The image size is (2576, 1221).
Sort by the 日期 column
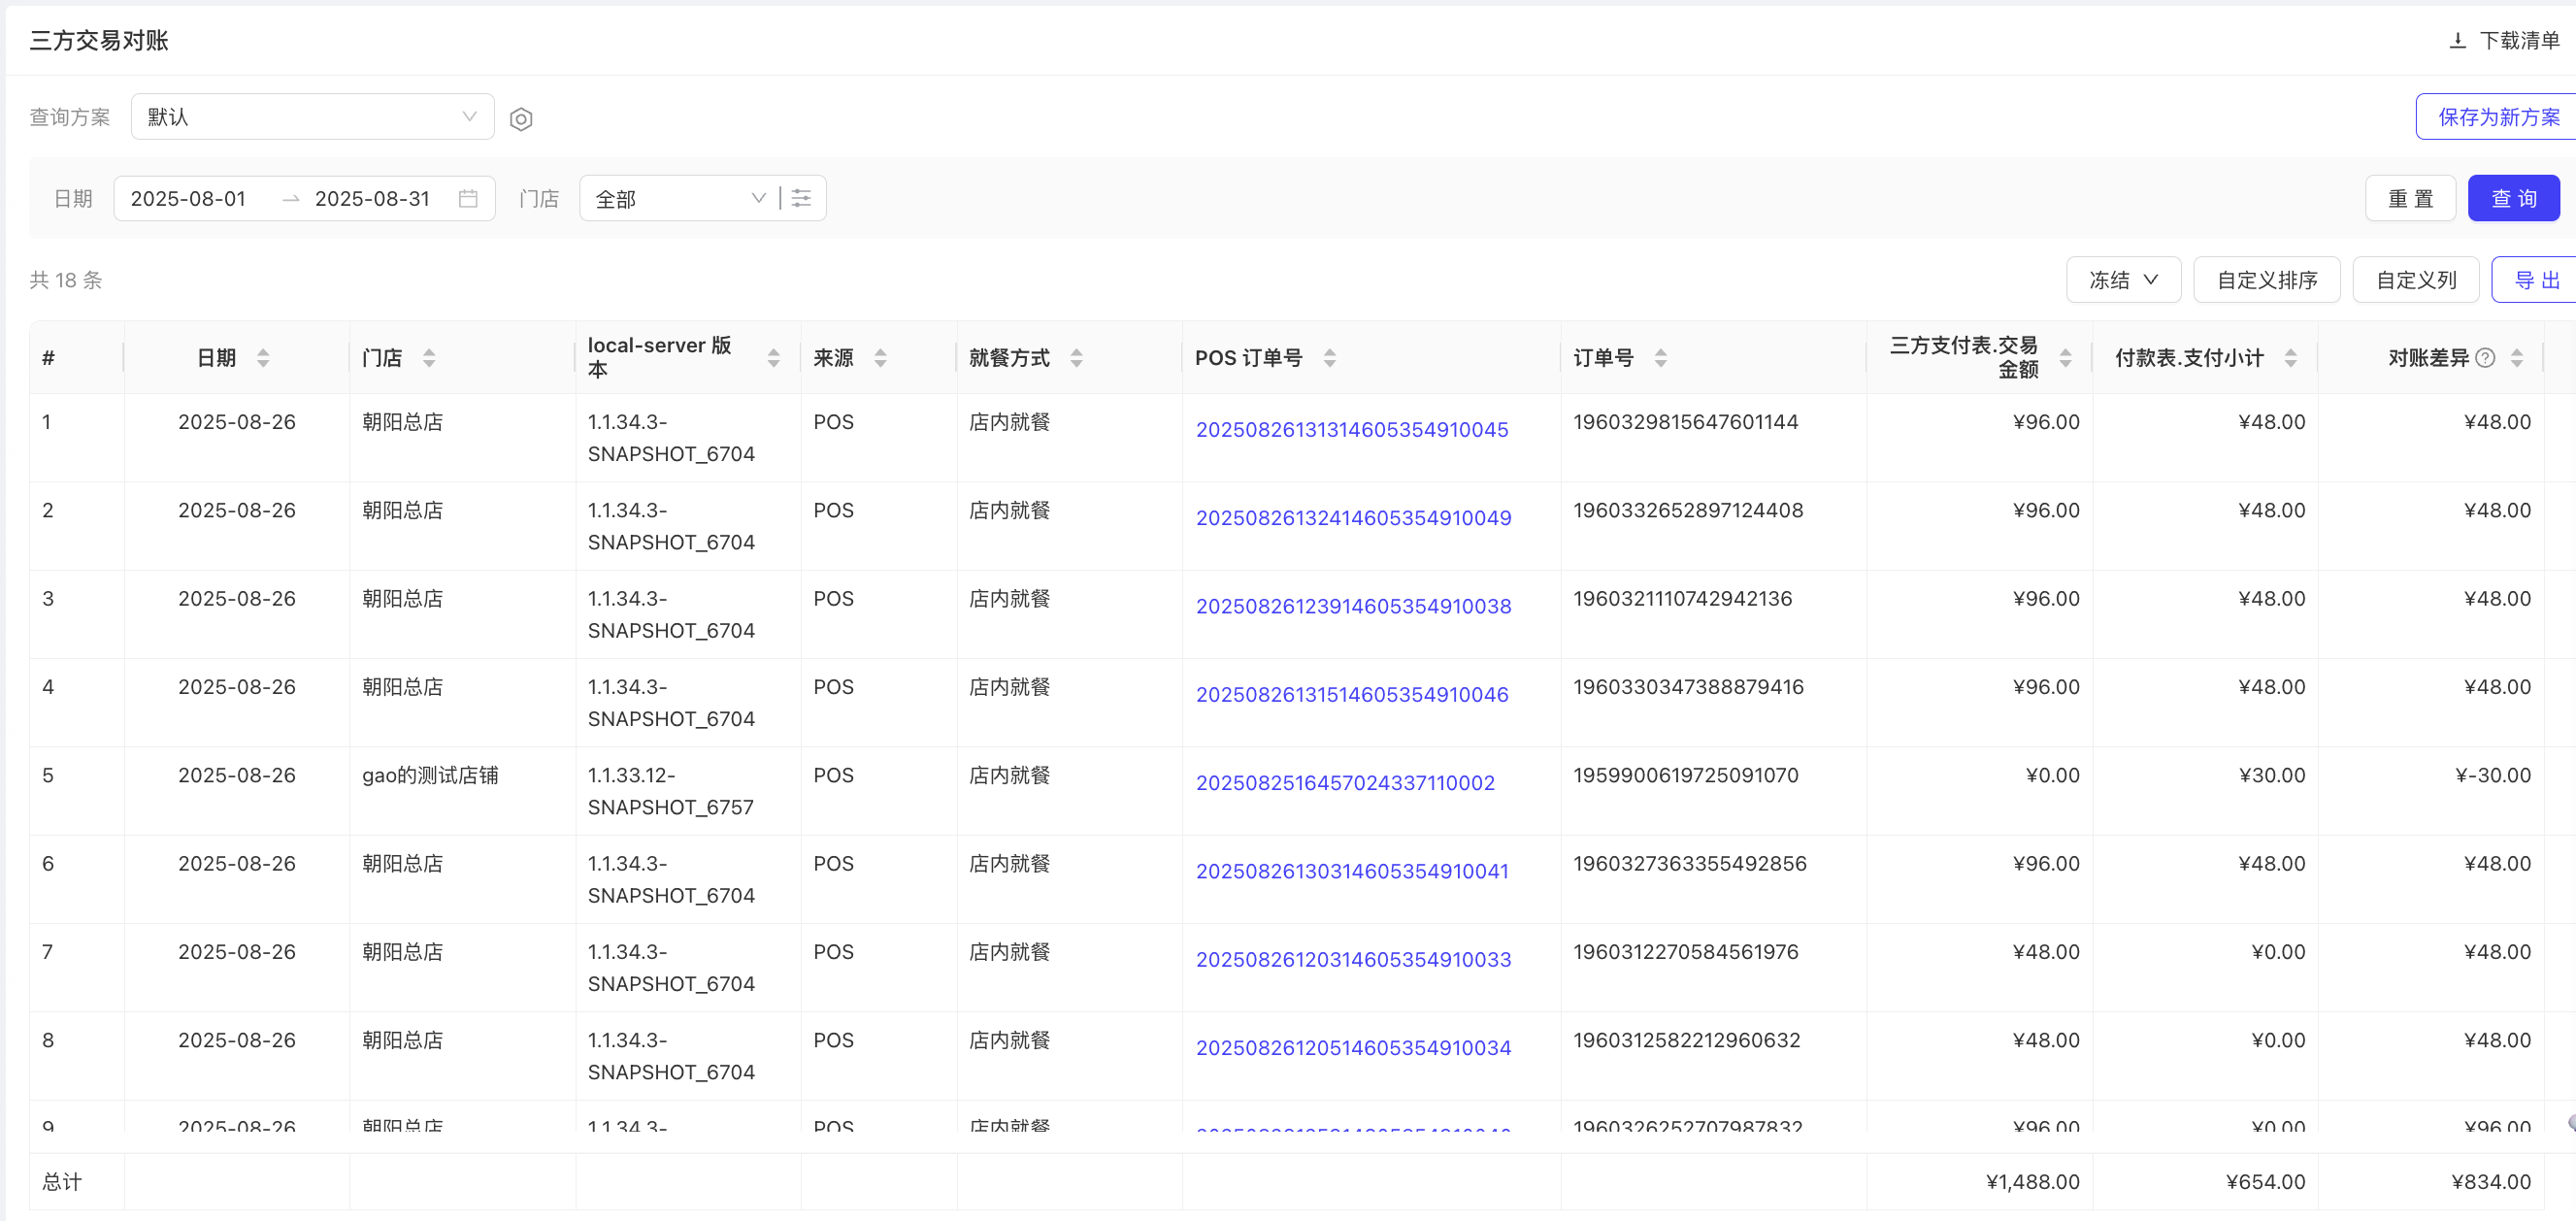(x=263, y=358)
